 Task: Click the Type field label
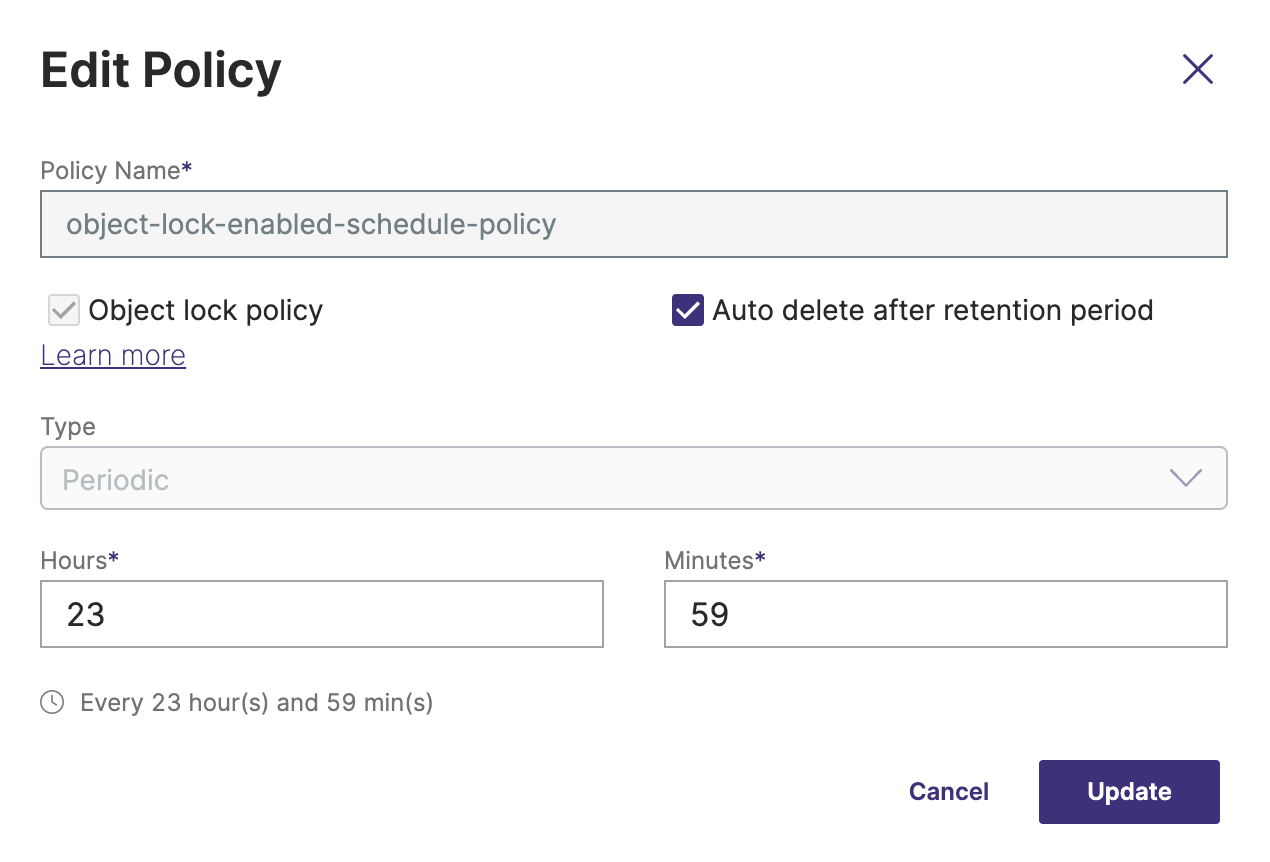(x=68, y=427)
